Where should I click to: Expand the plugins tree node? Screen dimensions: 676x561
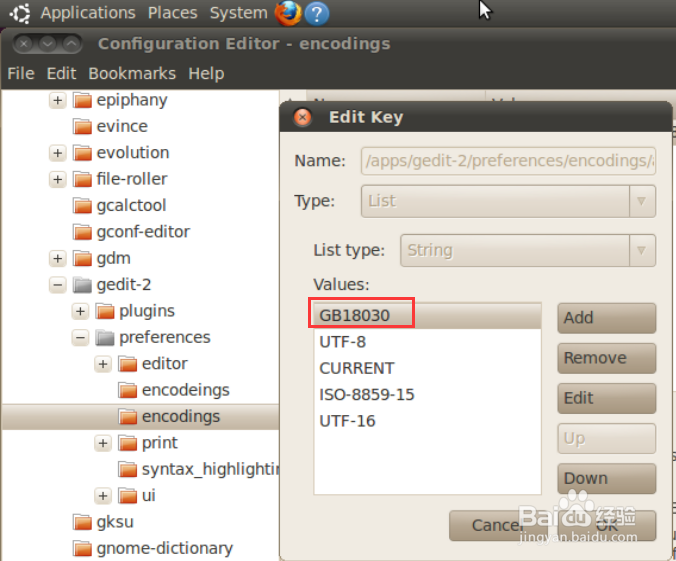[x=80, y=311]
